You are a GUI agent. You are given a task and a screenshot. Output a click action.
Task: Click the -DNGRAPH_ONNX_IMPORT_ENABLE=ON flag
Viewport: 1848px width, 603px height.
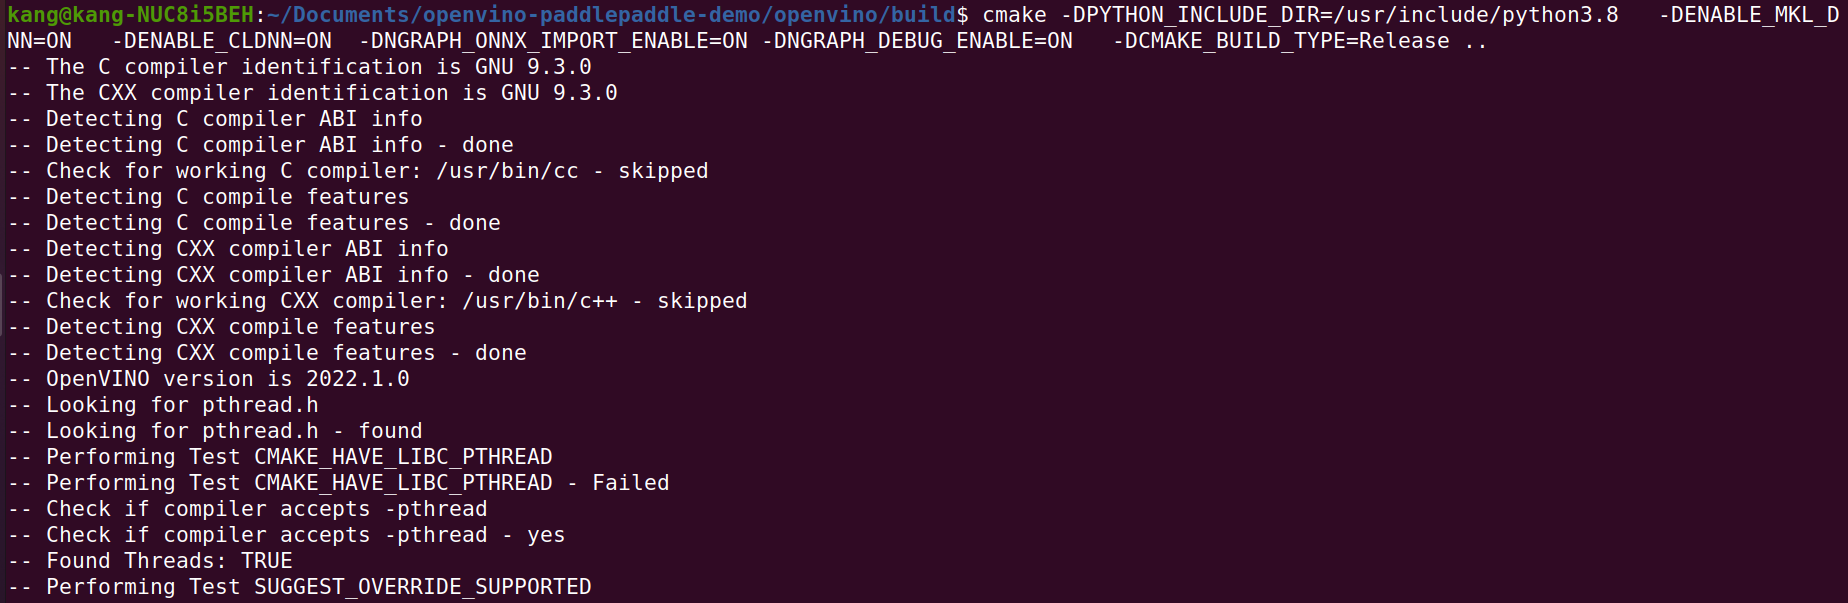click(x=553, y=41)
